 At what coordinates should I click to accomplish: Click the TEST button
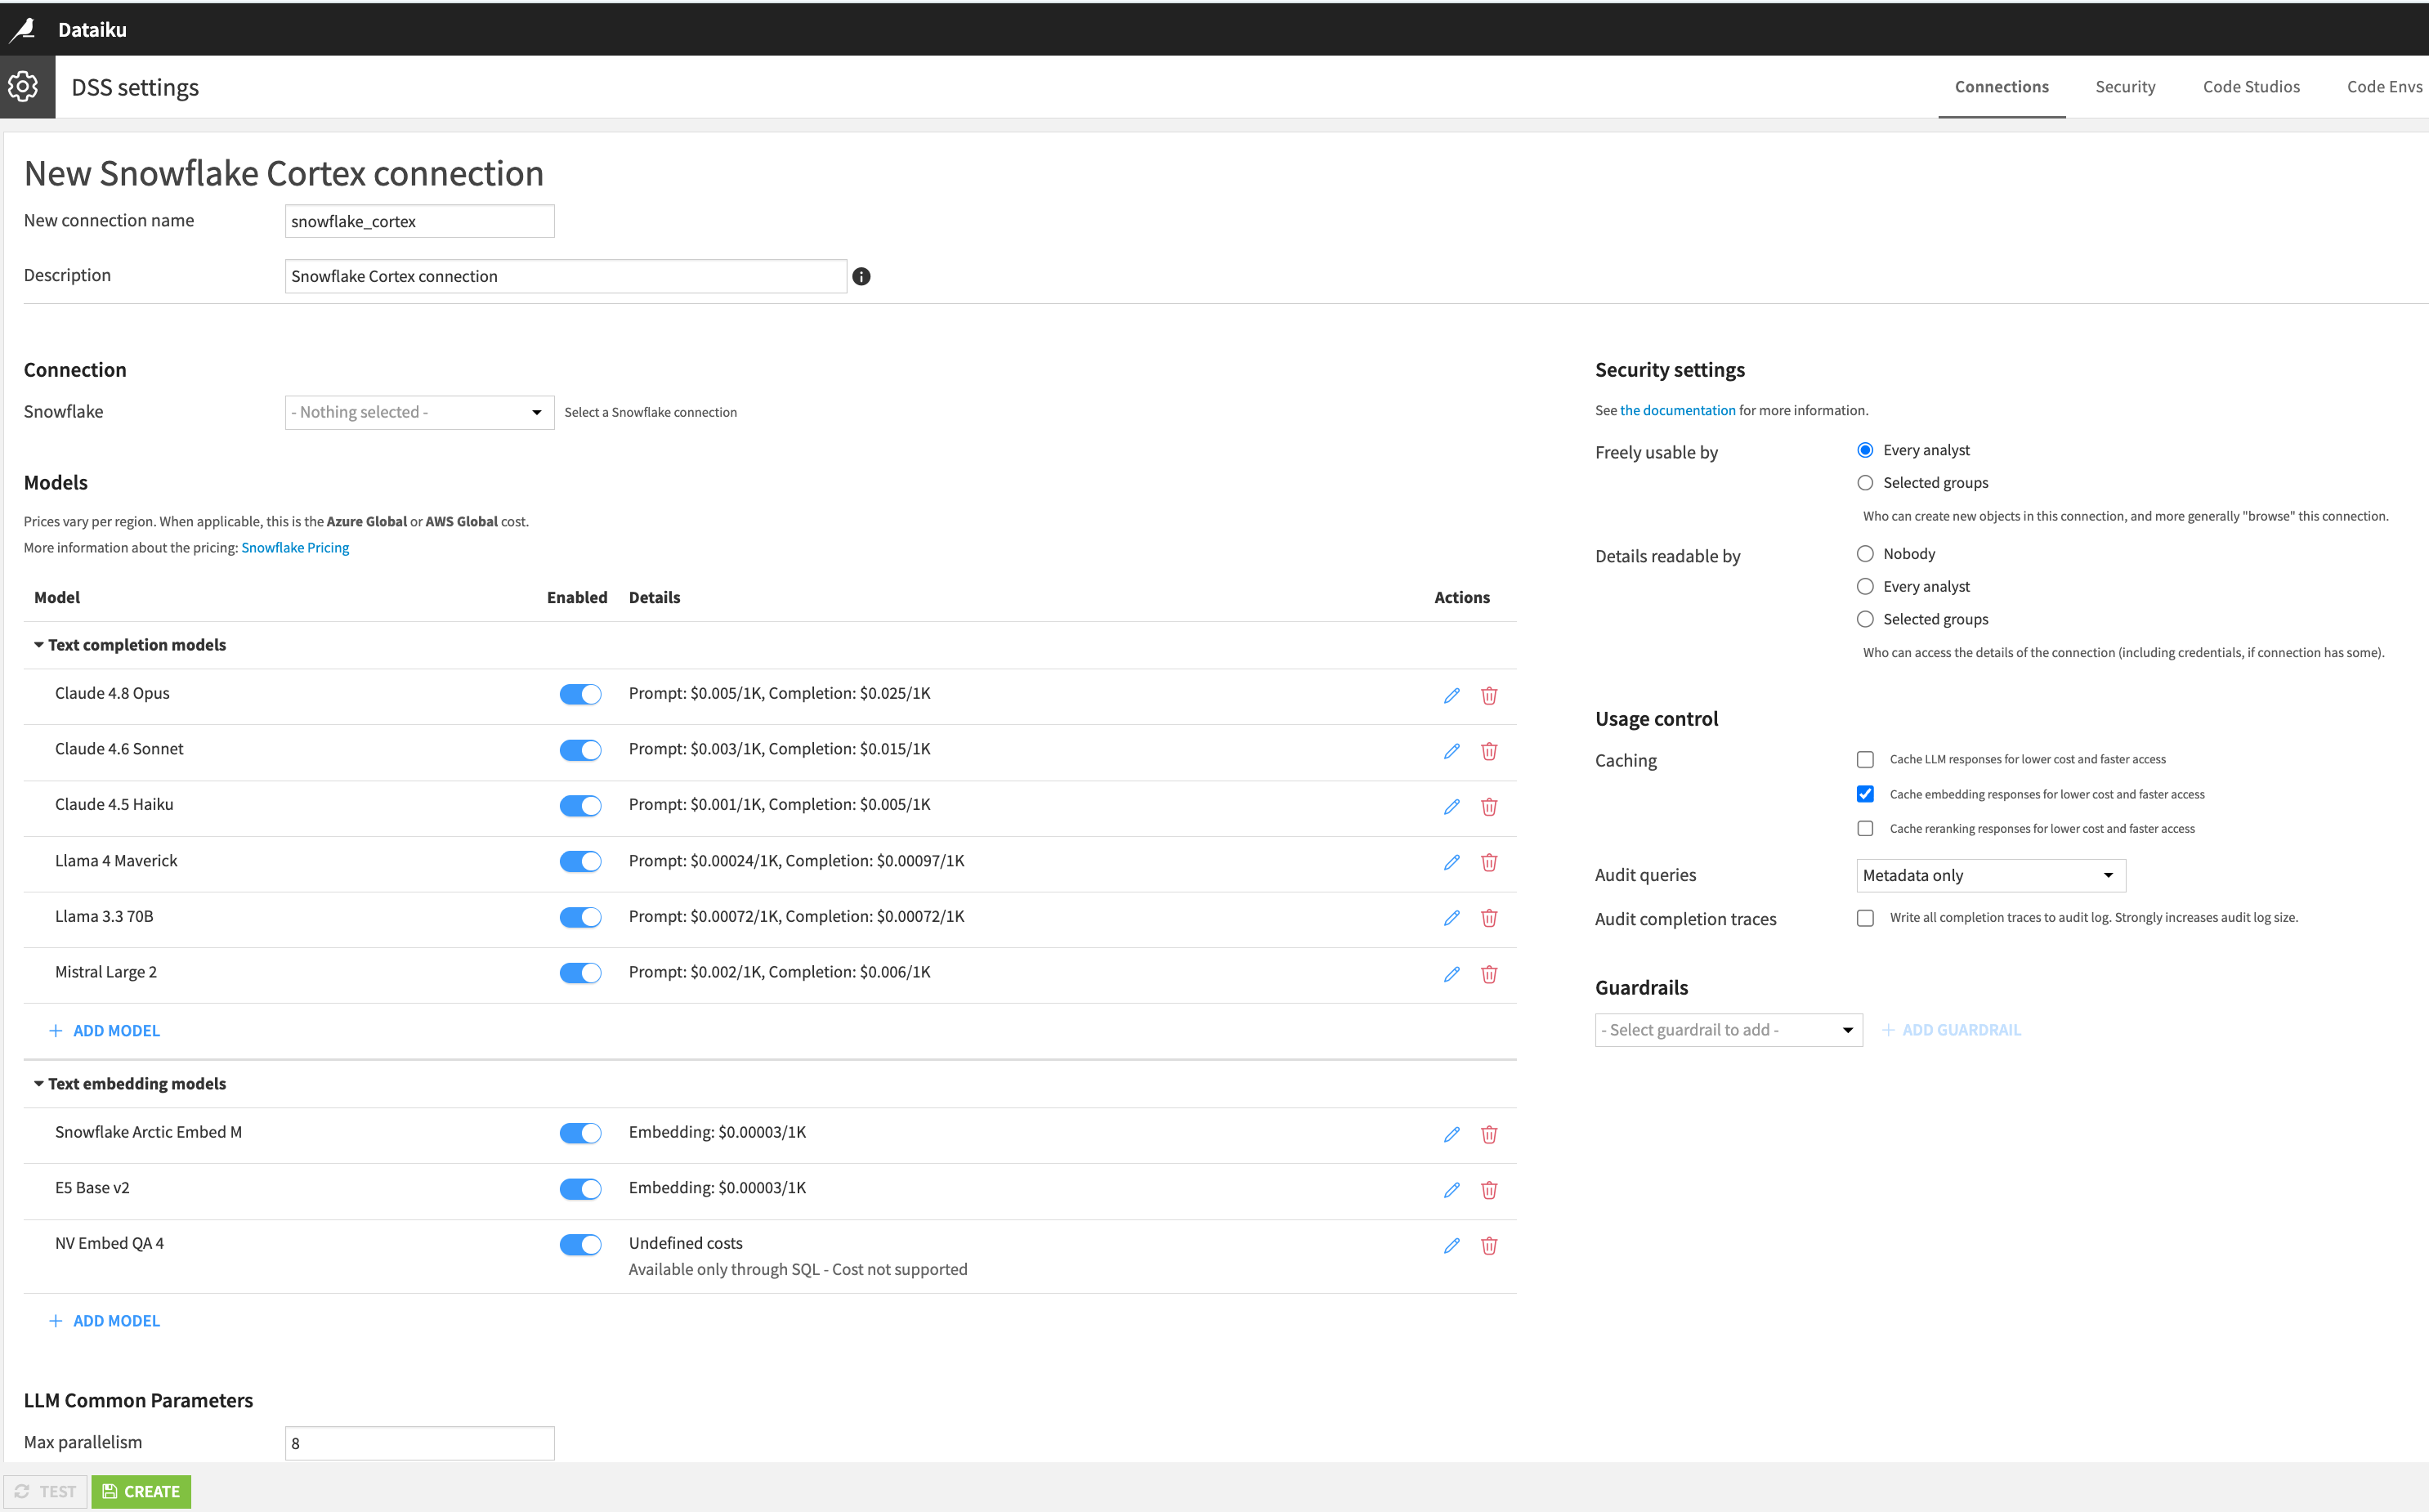45,1492
